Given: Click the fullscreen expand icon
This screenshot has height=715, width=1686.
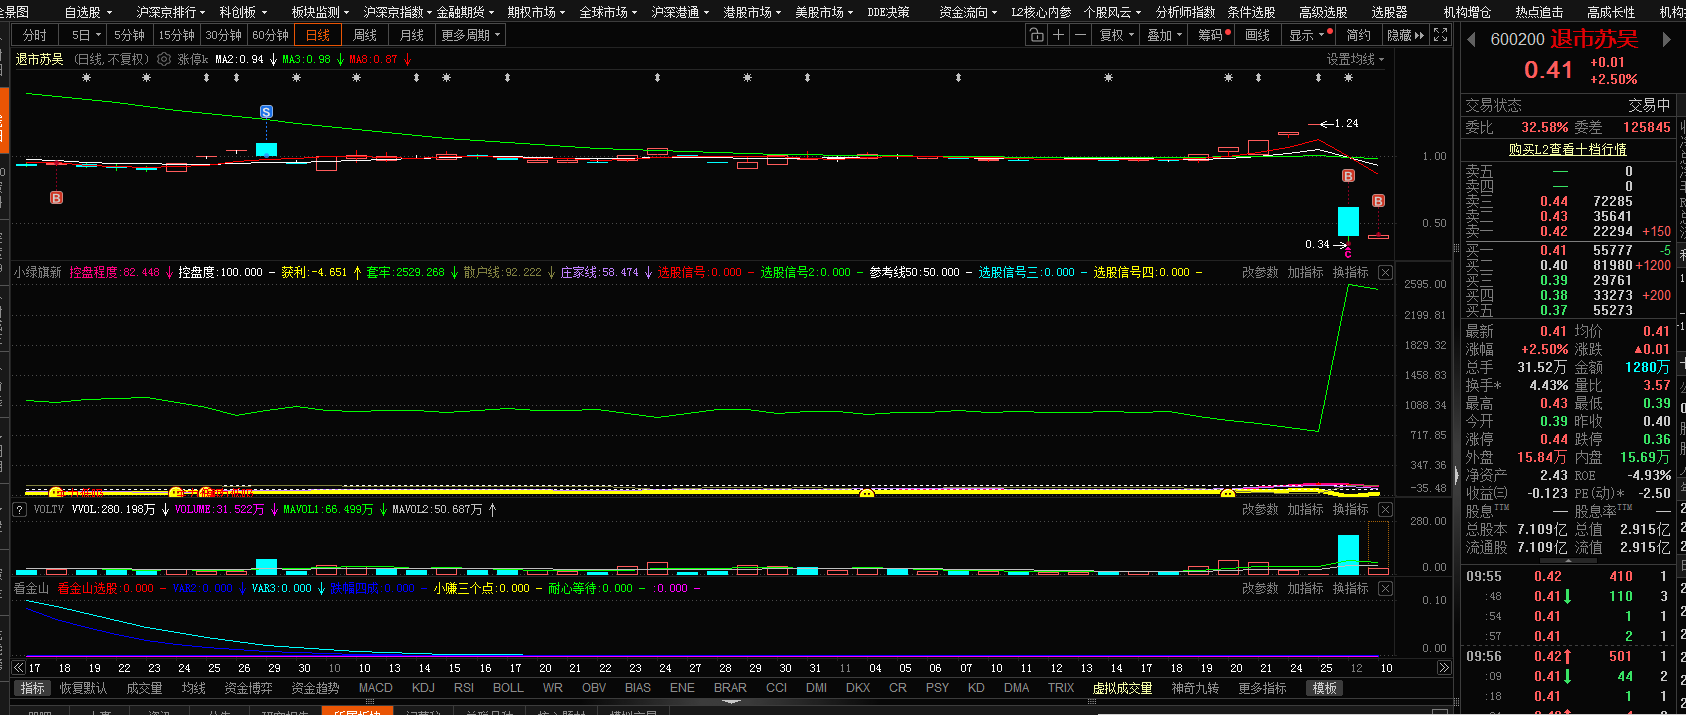Looking at the screenshot, I should click(1441, 35).
